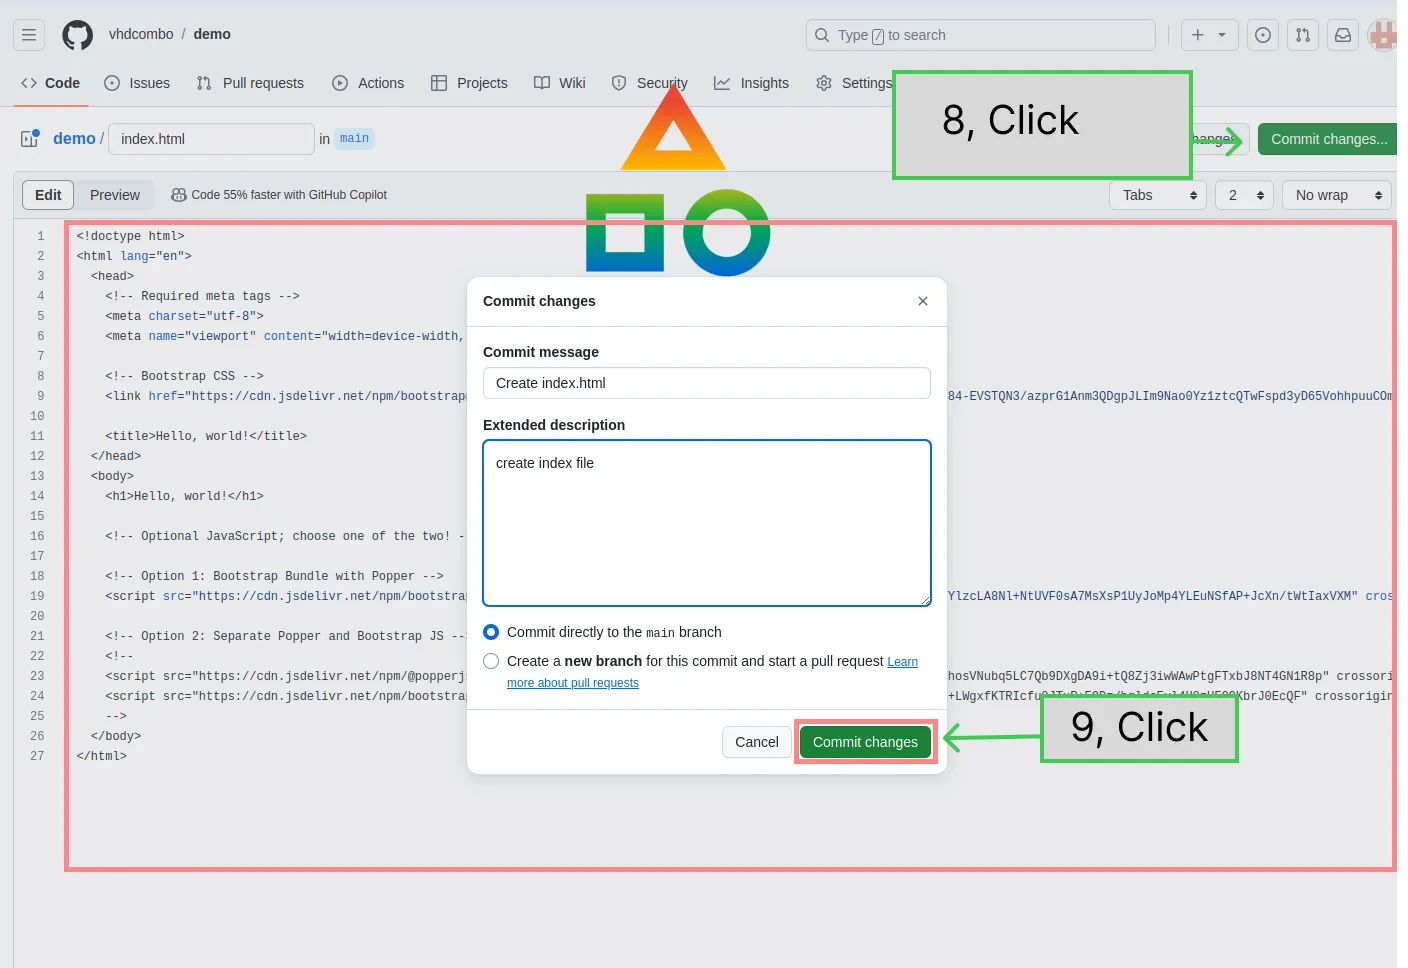Click the Insights tab graph icon
The image size is (1408, 968).
pos(722,83)
